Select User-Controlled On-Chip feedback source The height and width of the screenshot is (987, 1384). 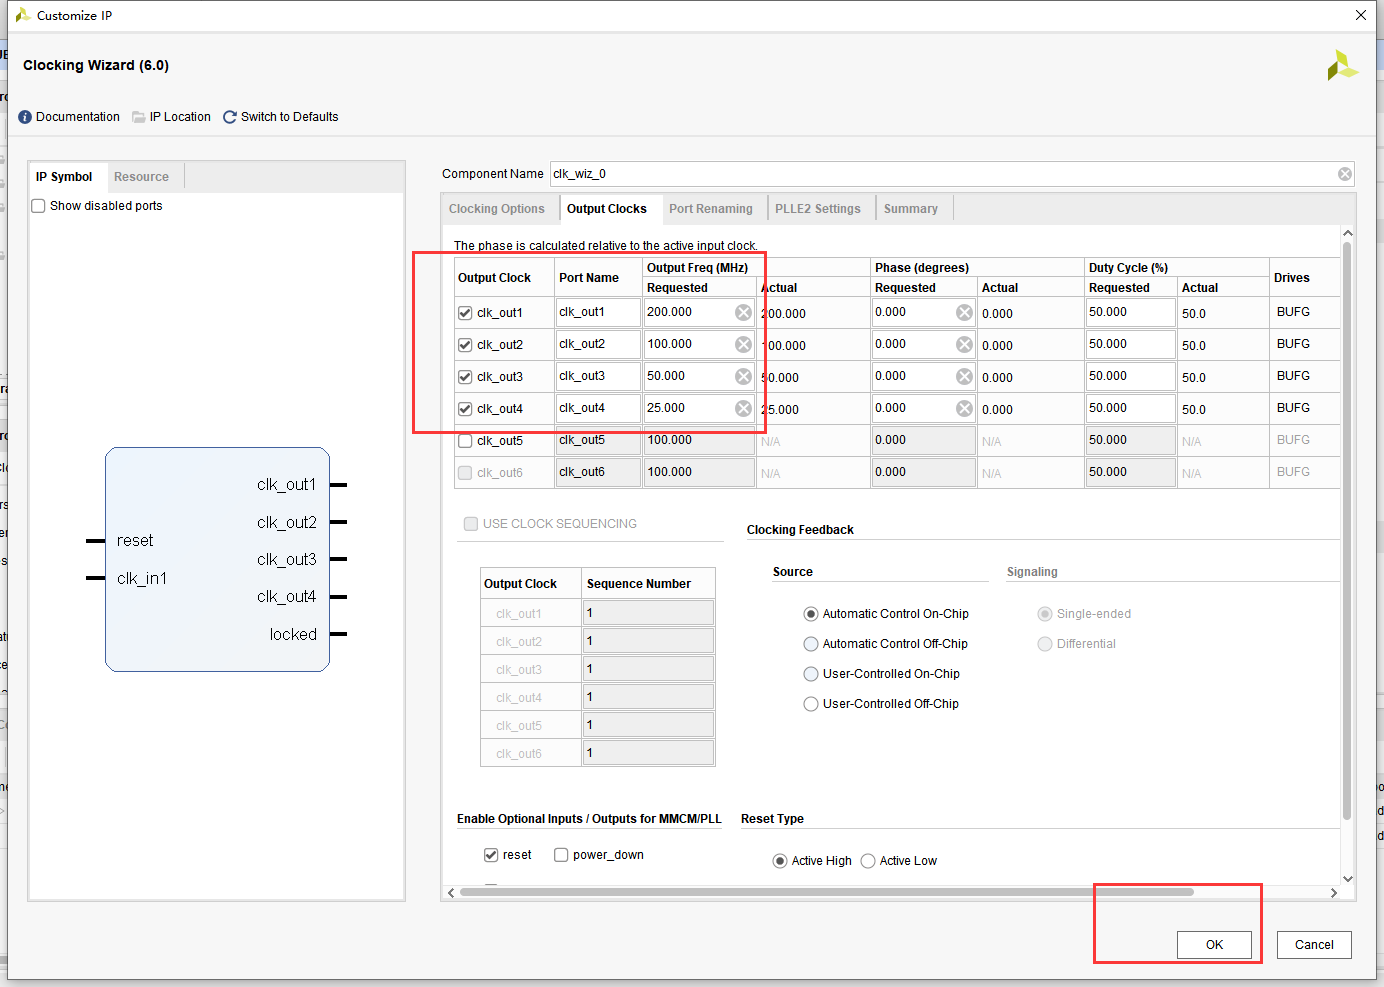[x=811, y=674]
